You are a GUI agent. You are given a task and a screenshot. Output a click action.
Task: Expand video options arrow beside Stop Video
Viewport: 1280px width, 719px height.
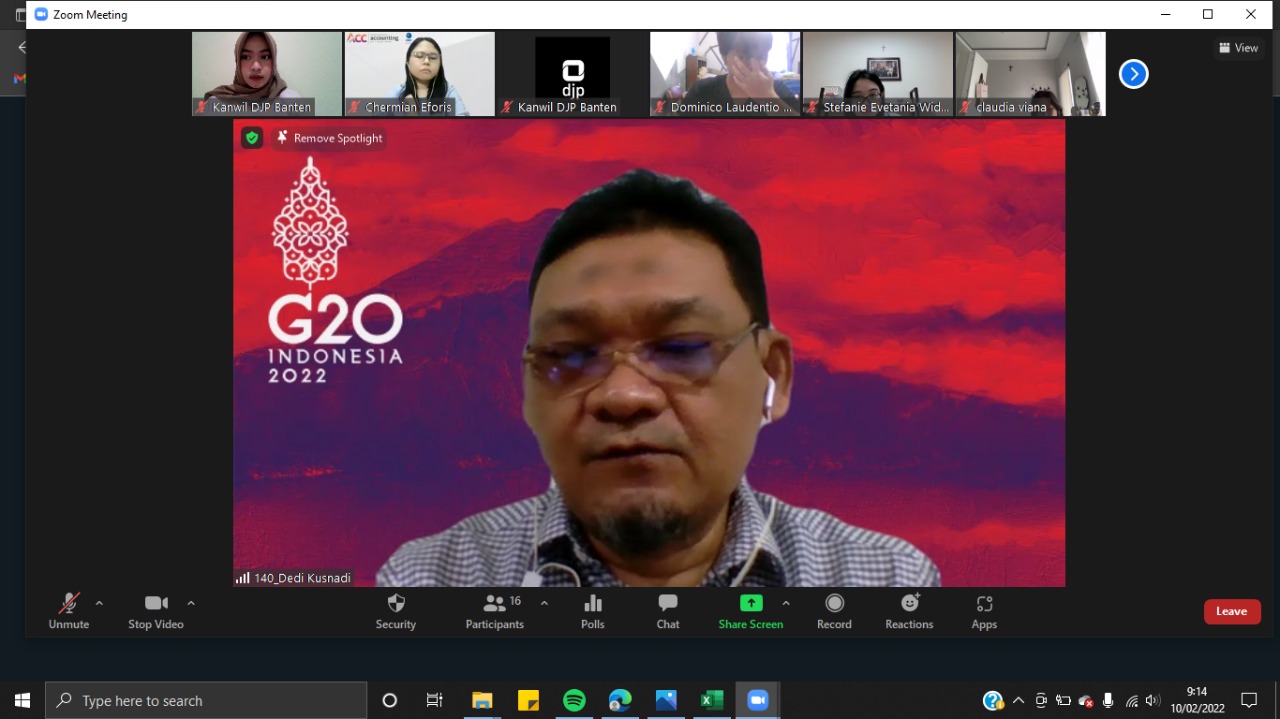pos(191,603)
